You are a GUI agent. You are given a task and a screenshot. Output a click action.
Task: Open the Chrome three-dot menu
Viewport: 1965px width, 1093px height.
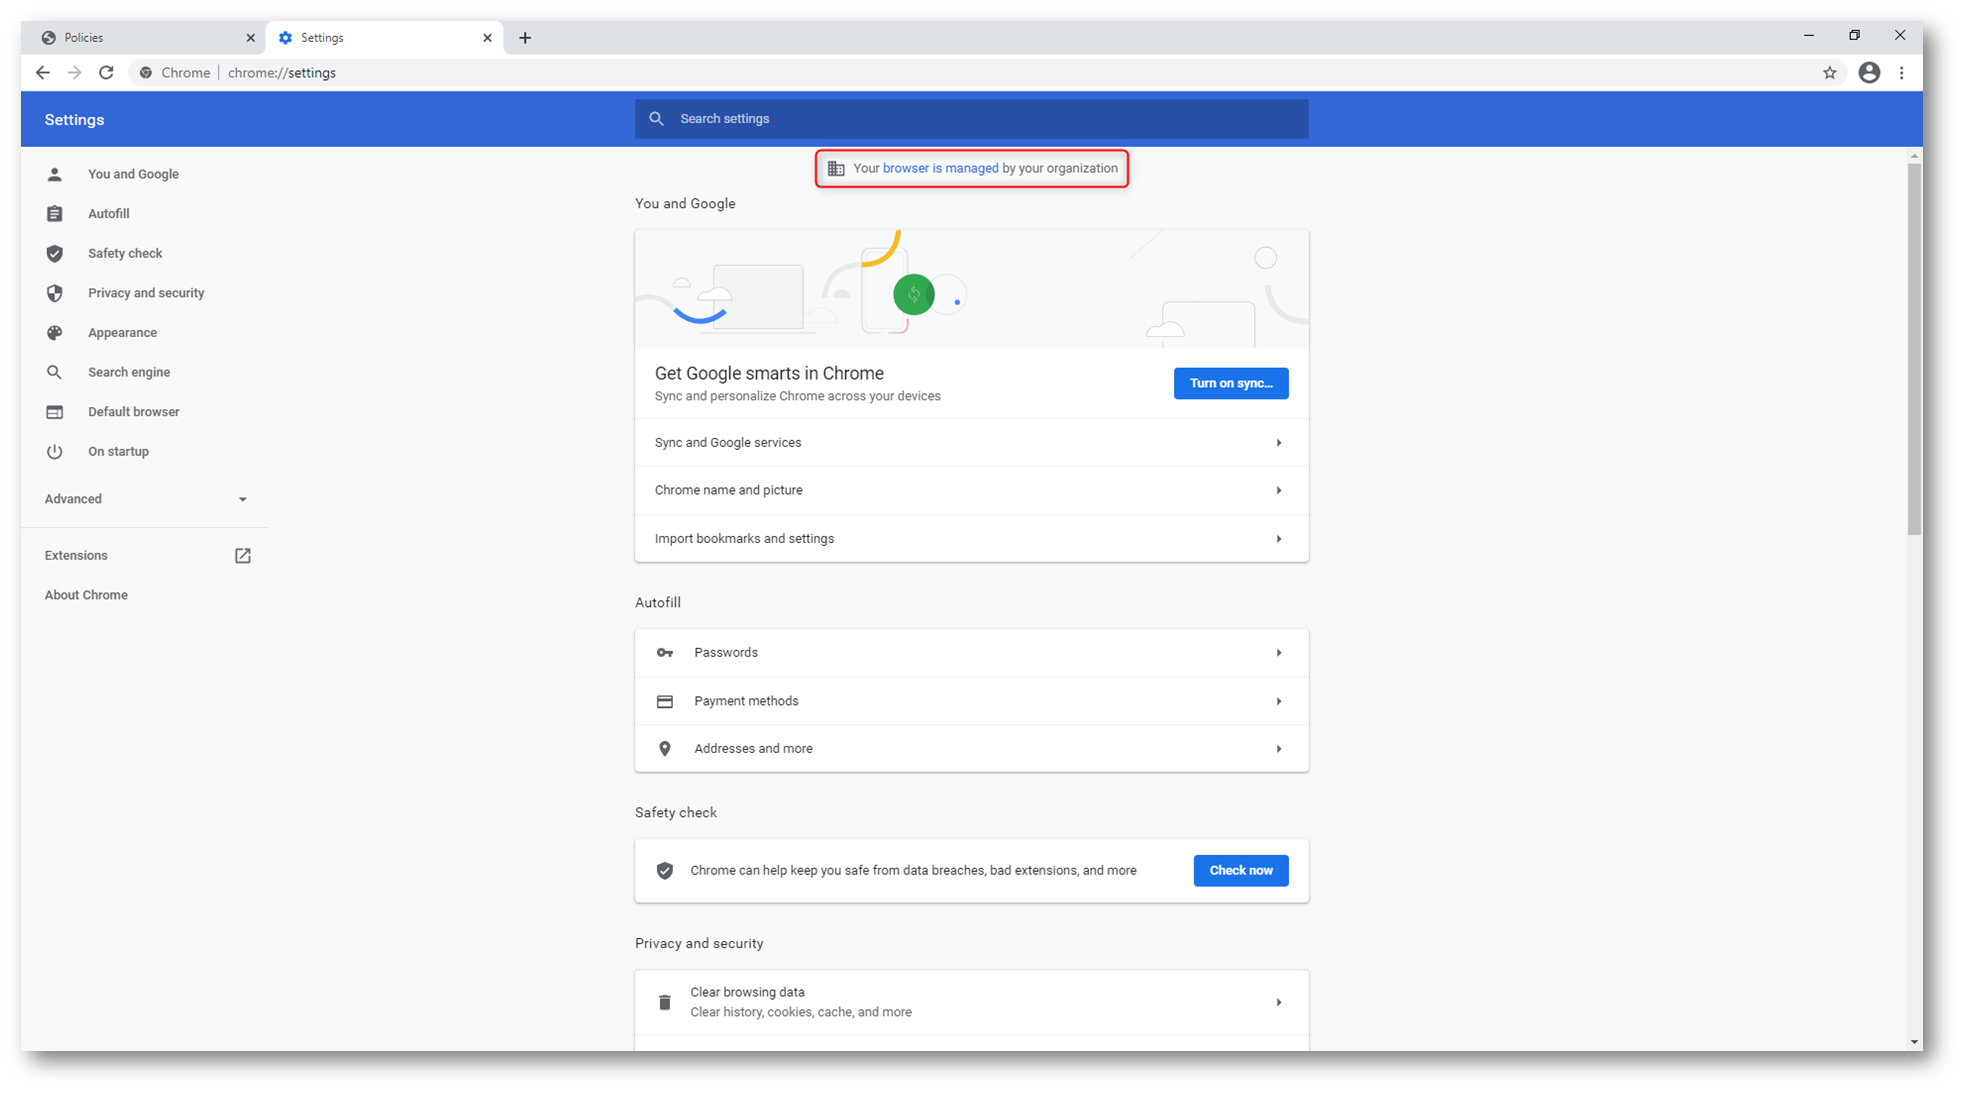point(1901,72)
